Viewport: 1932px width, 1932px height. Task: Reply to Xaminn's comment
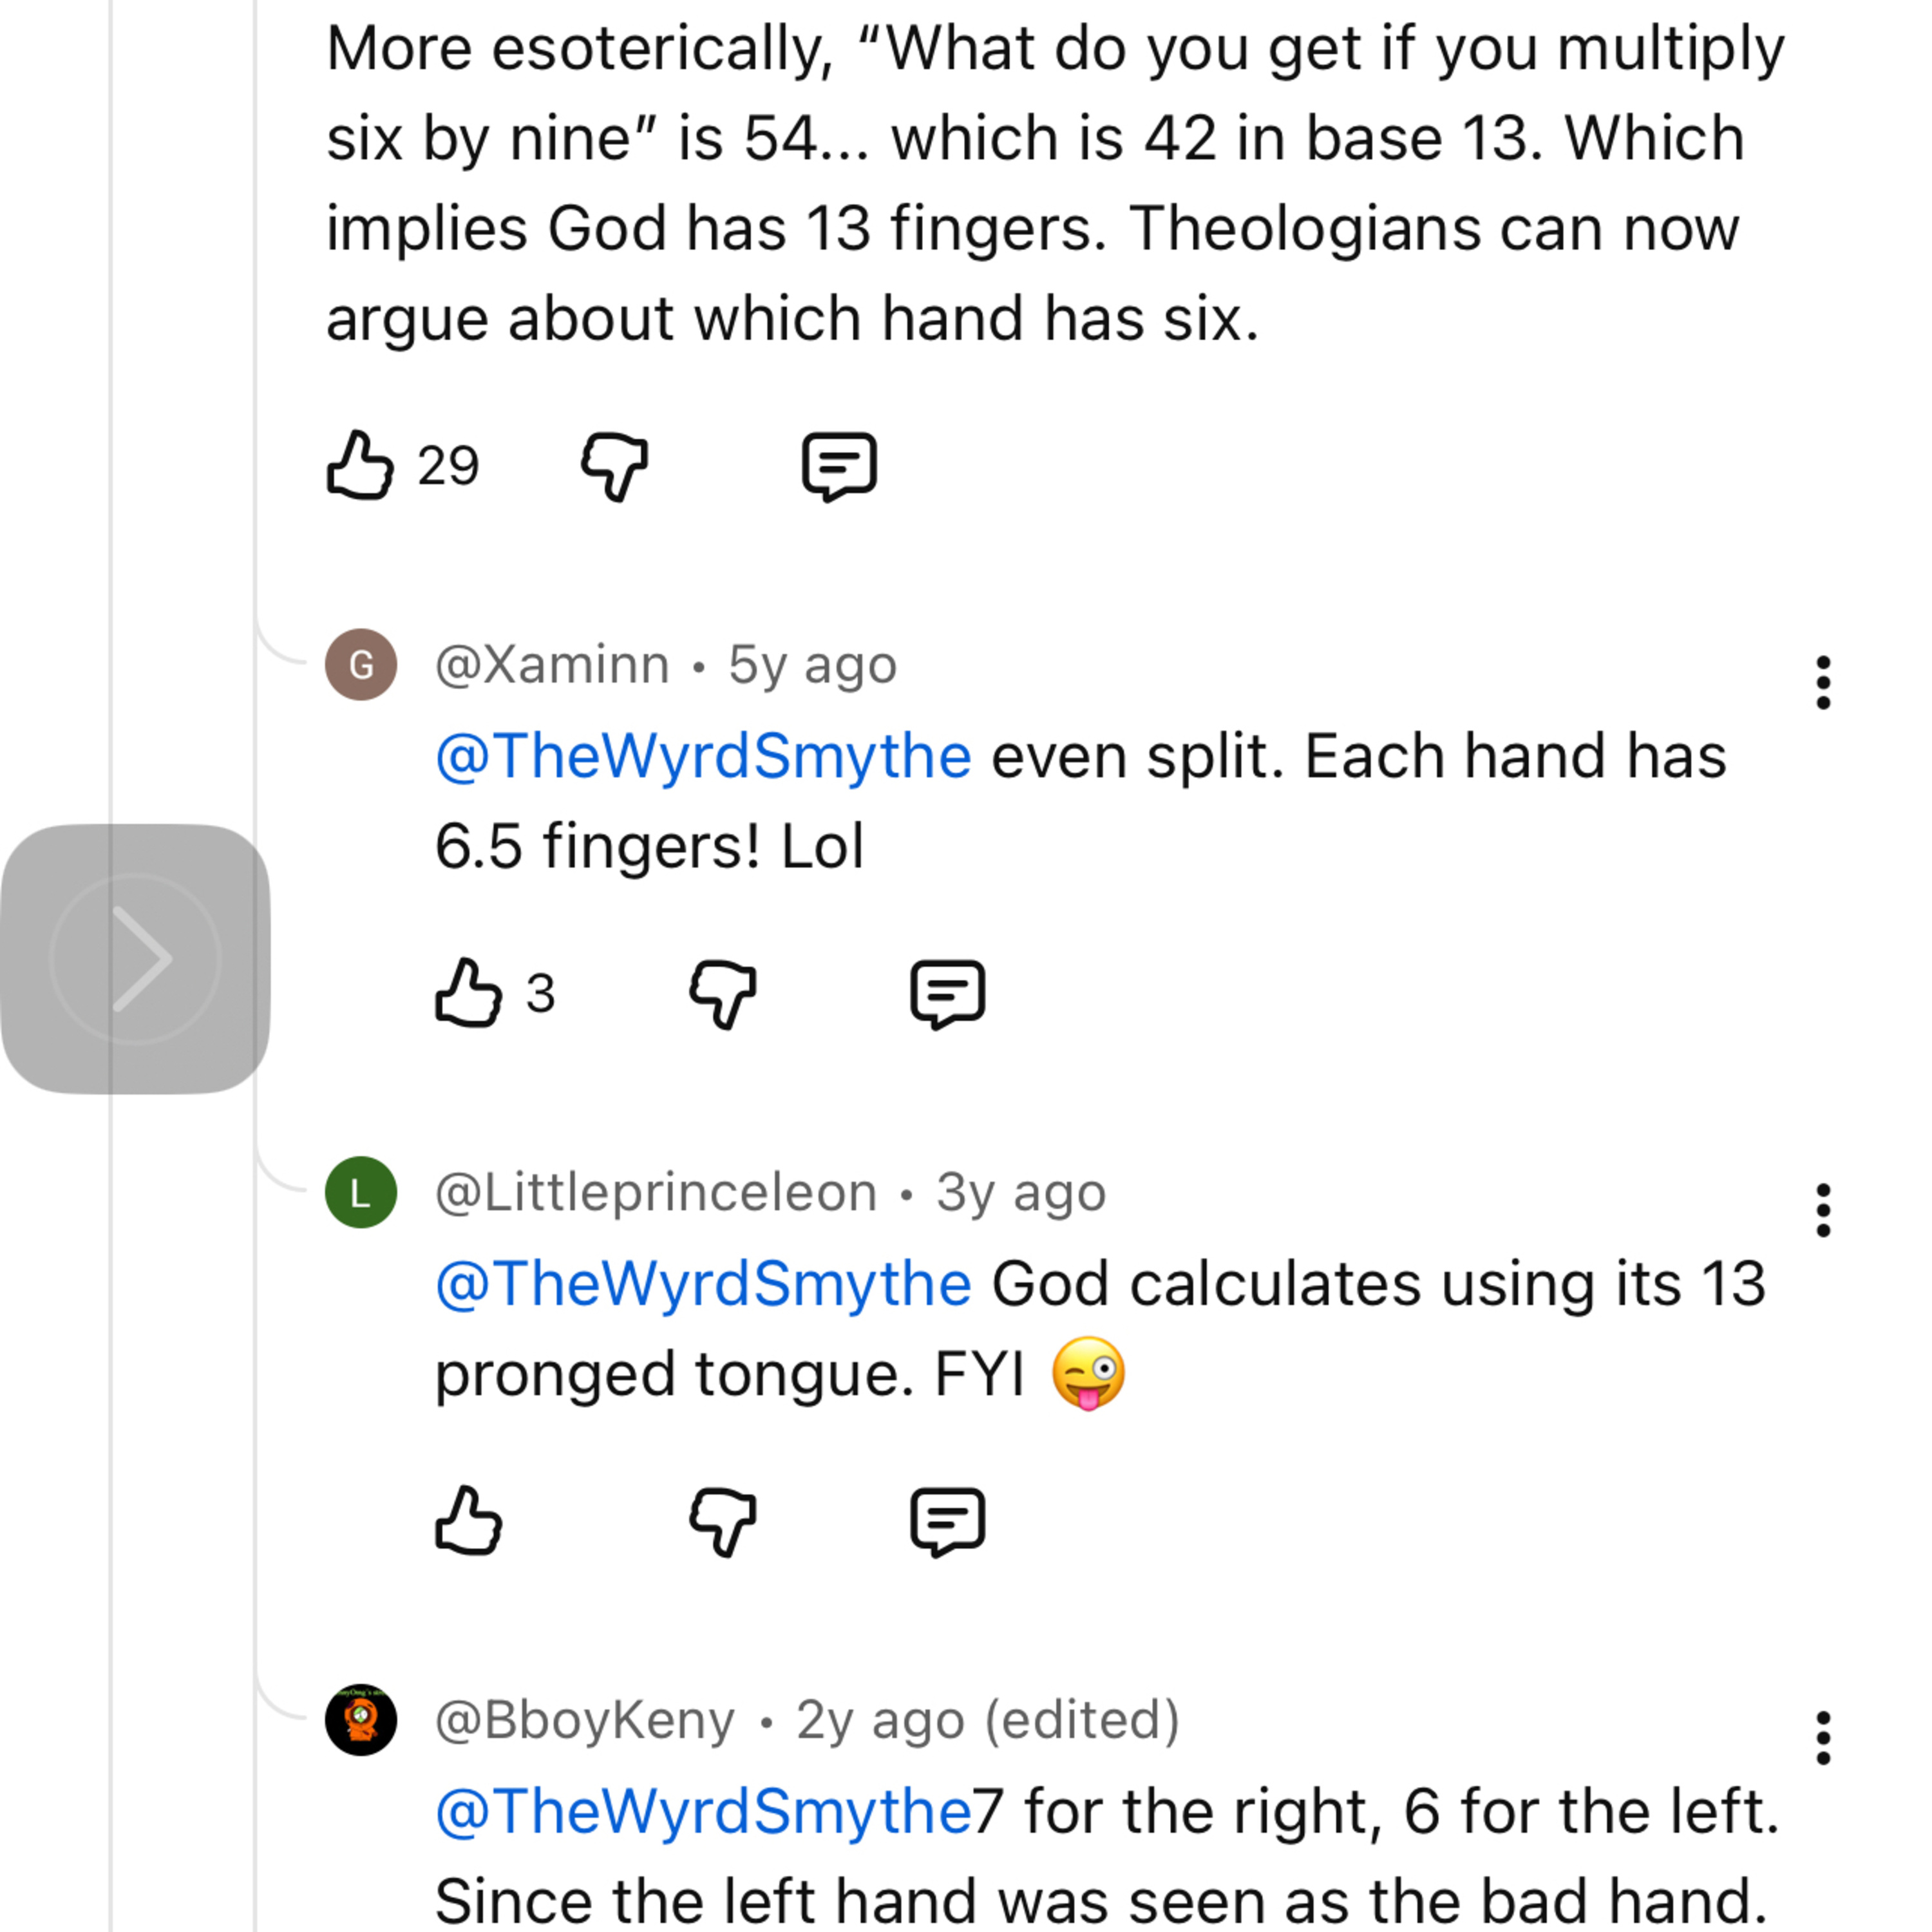click(947, 993)
